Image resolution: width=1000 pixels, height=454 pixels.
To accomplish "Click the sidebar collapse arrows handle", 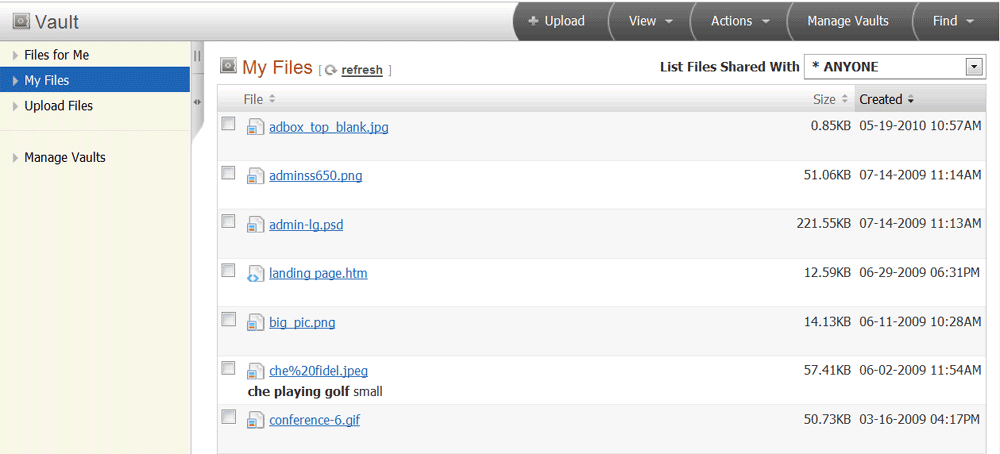I will pos(197,102).
